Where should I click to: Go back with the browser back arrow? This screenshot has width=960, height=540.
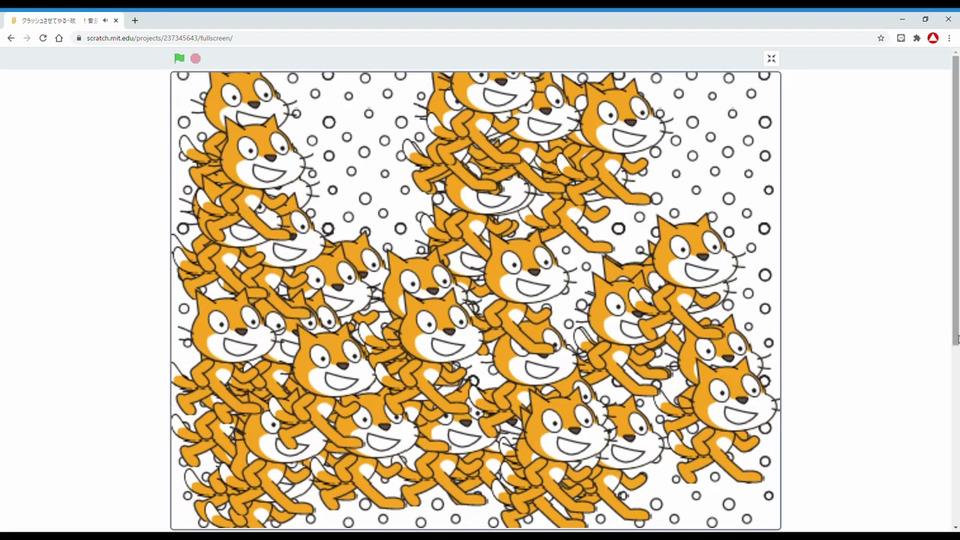point(11,38)
